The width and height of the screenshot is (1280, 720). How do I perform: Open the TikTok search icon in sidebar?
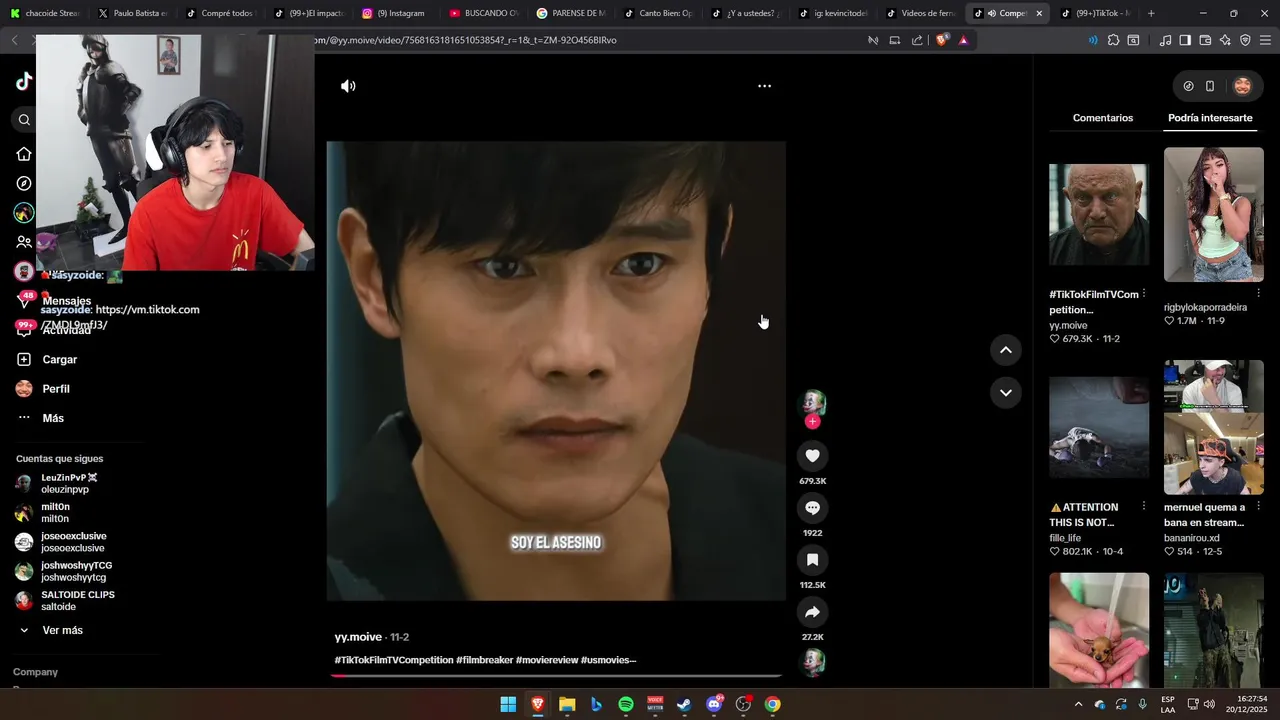click(x=24, y=120)
